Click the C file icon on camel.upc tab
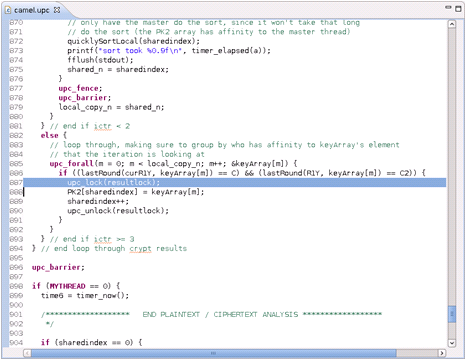 click(8, 10)
